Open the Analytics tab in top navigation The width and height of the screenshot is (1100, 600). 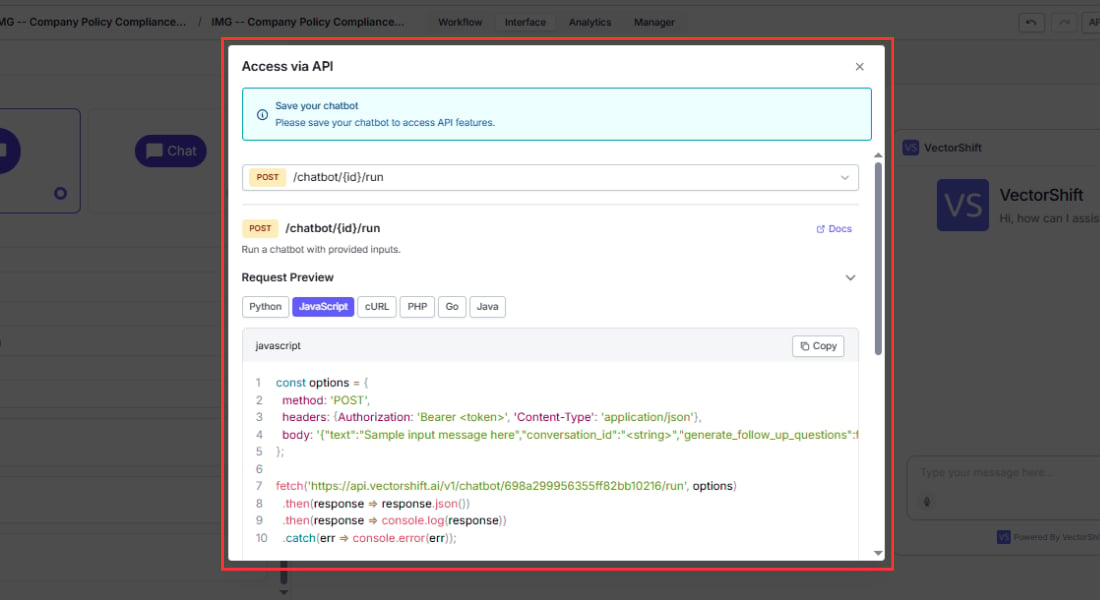coord(590,22)
